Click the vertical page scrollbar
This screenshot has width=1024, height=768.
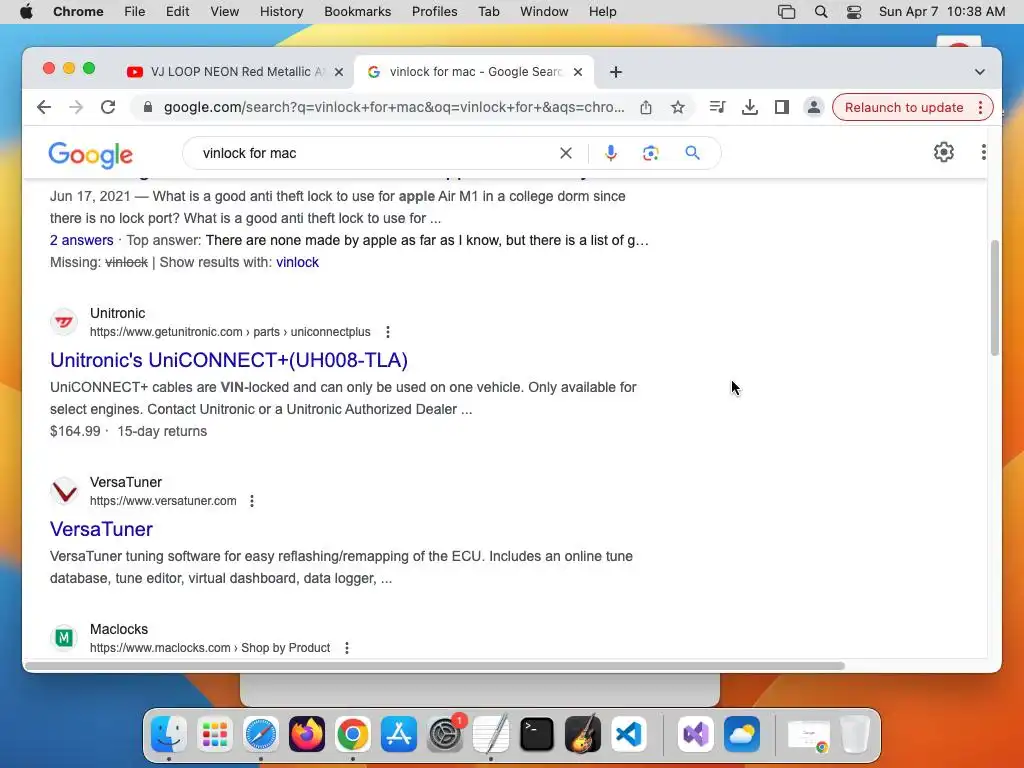[995, 297]
